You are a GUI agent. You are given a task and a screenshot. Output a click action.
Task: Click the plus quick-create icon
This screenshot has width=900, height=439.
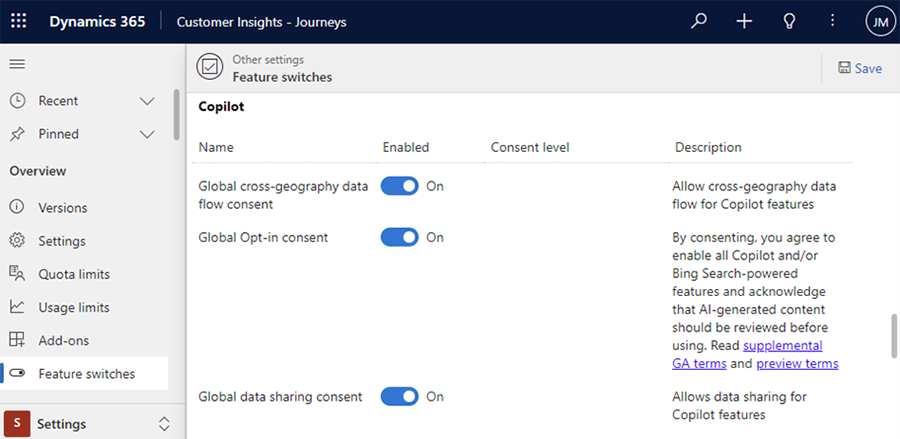coord(744,21)
